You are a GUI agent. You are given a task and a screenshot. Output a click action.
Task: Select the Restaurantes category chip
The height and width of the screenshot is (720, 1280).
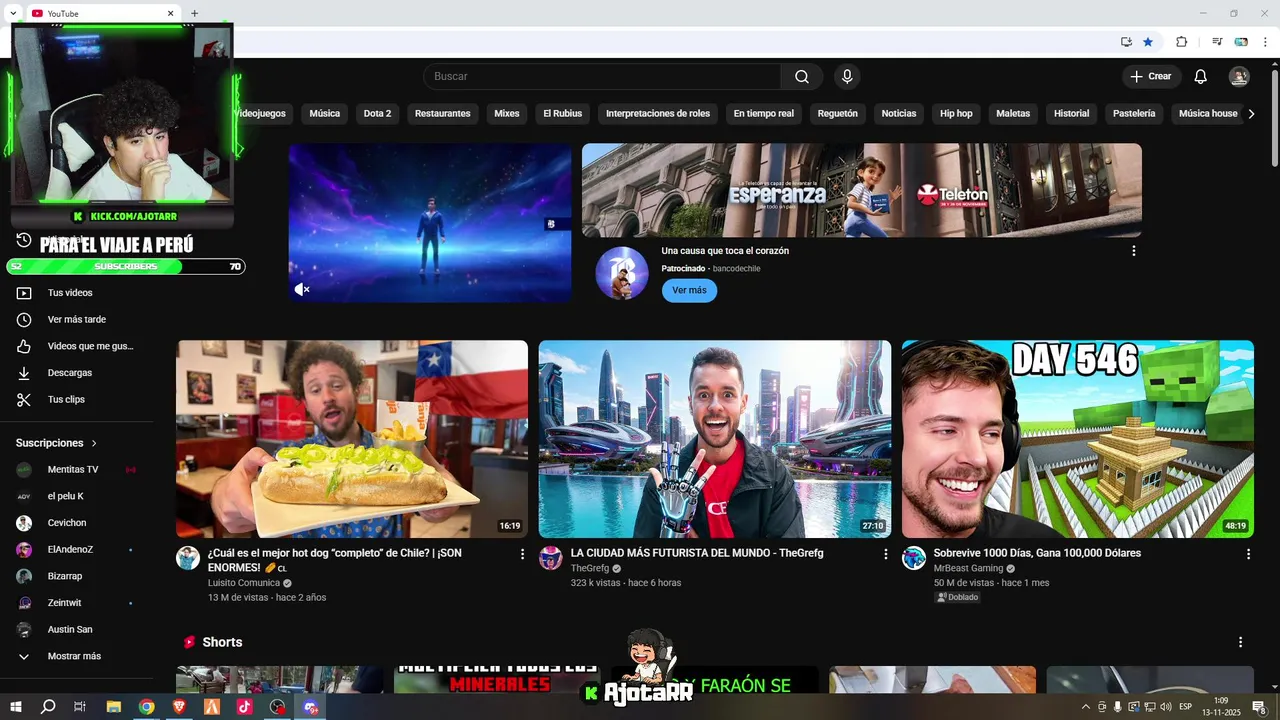pyautogui.click(x=442, y=114)
